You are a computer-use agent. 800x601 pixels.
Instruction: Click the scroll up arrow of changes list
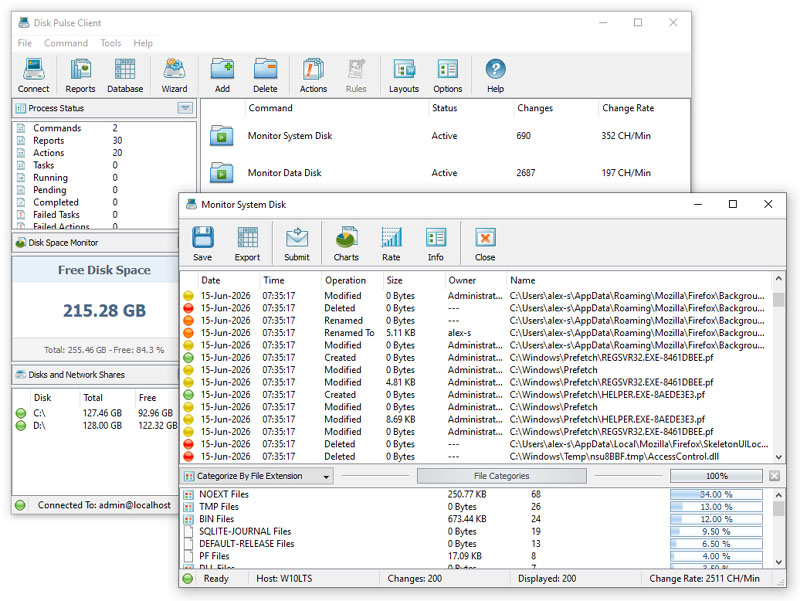[x=779, y=279]
